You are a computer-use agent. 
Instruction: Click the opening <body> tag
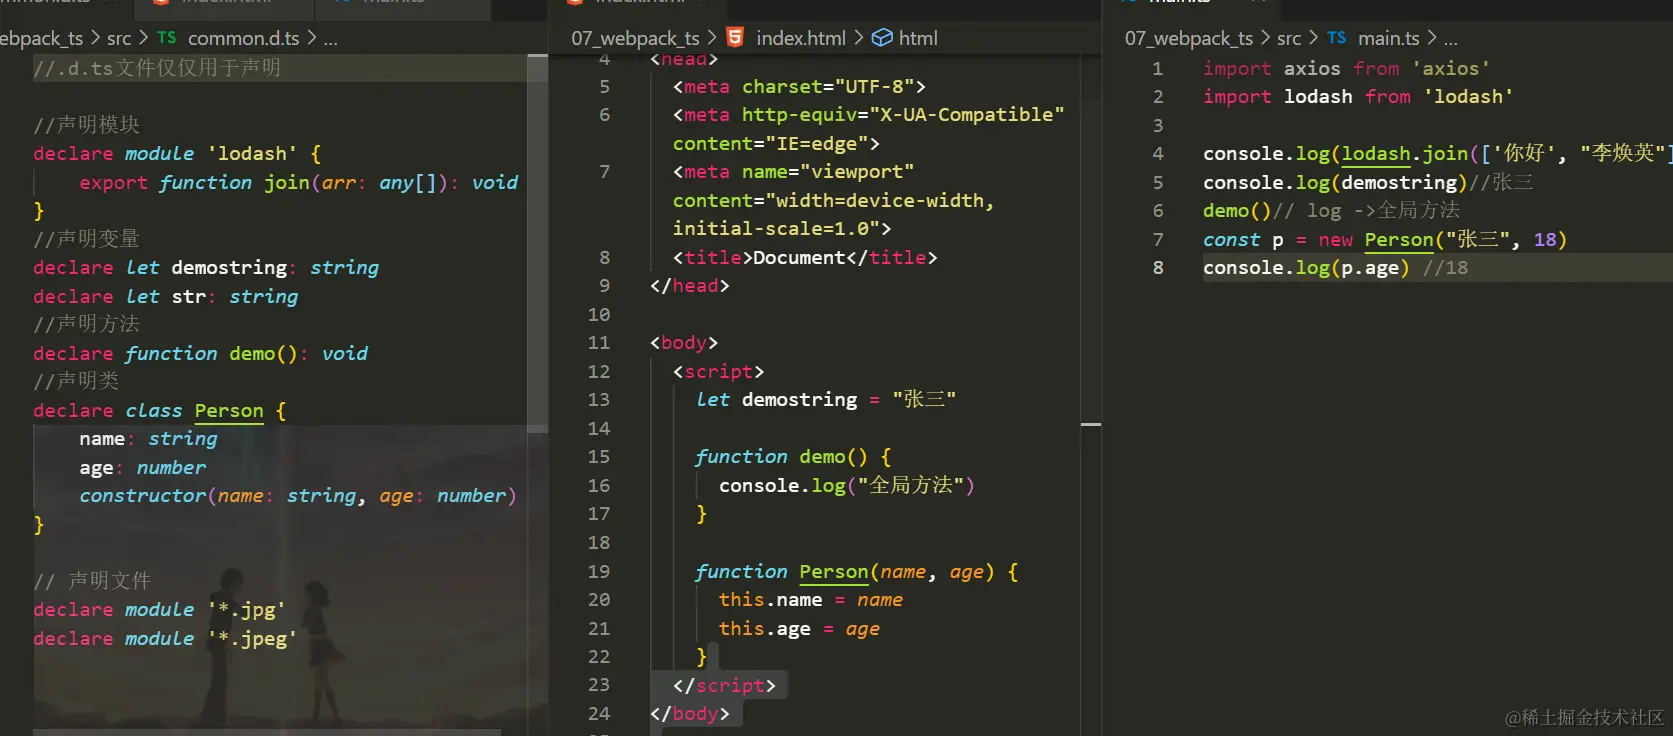click(x=684, y=342)
